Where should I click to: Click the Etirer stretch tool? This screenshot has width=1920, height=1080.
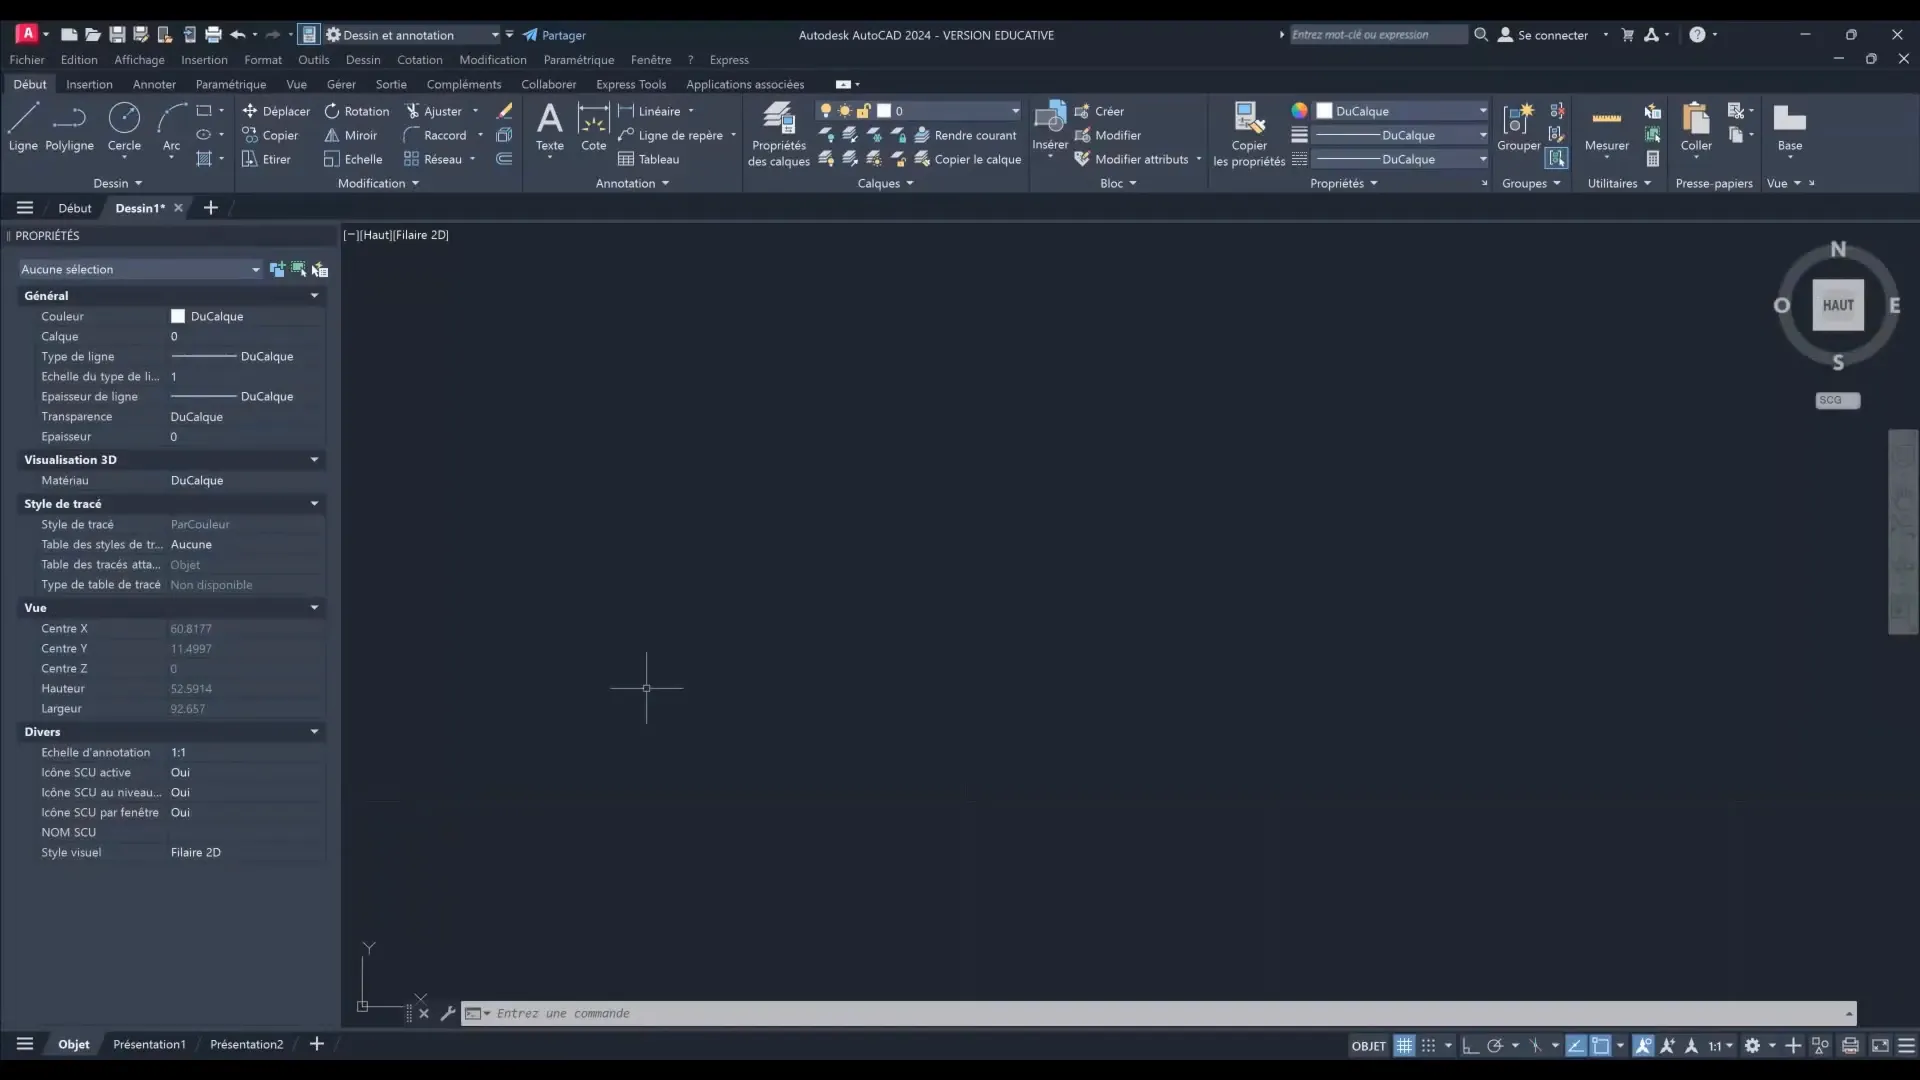click(x=267, y=159)
